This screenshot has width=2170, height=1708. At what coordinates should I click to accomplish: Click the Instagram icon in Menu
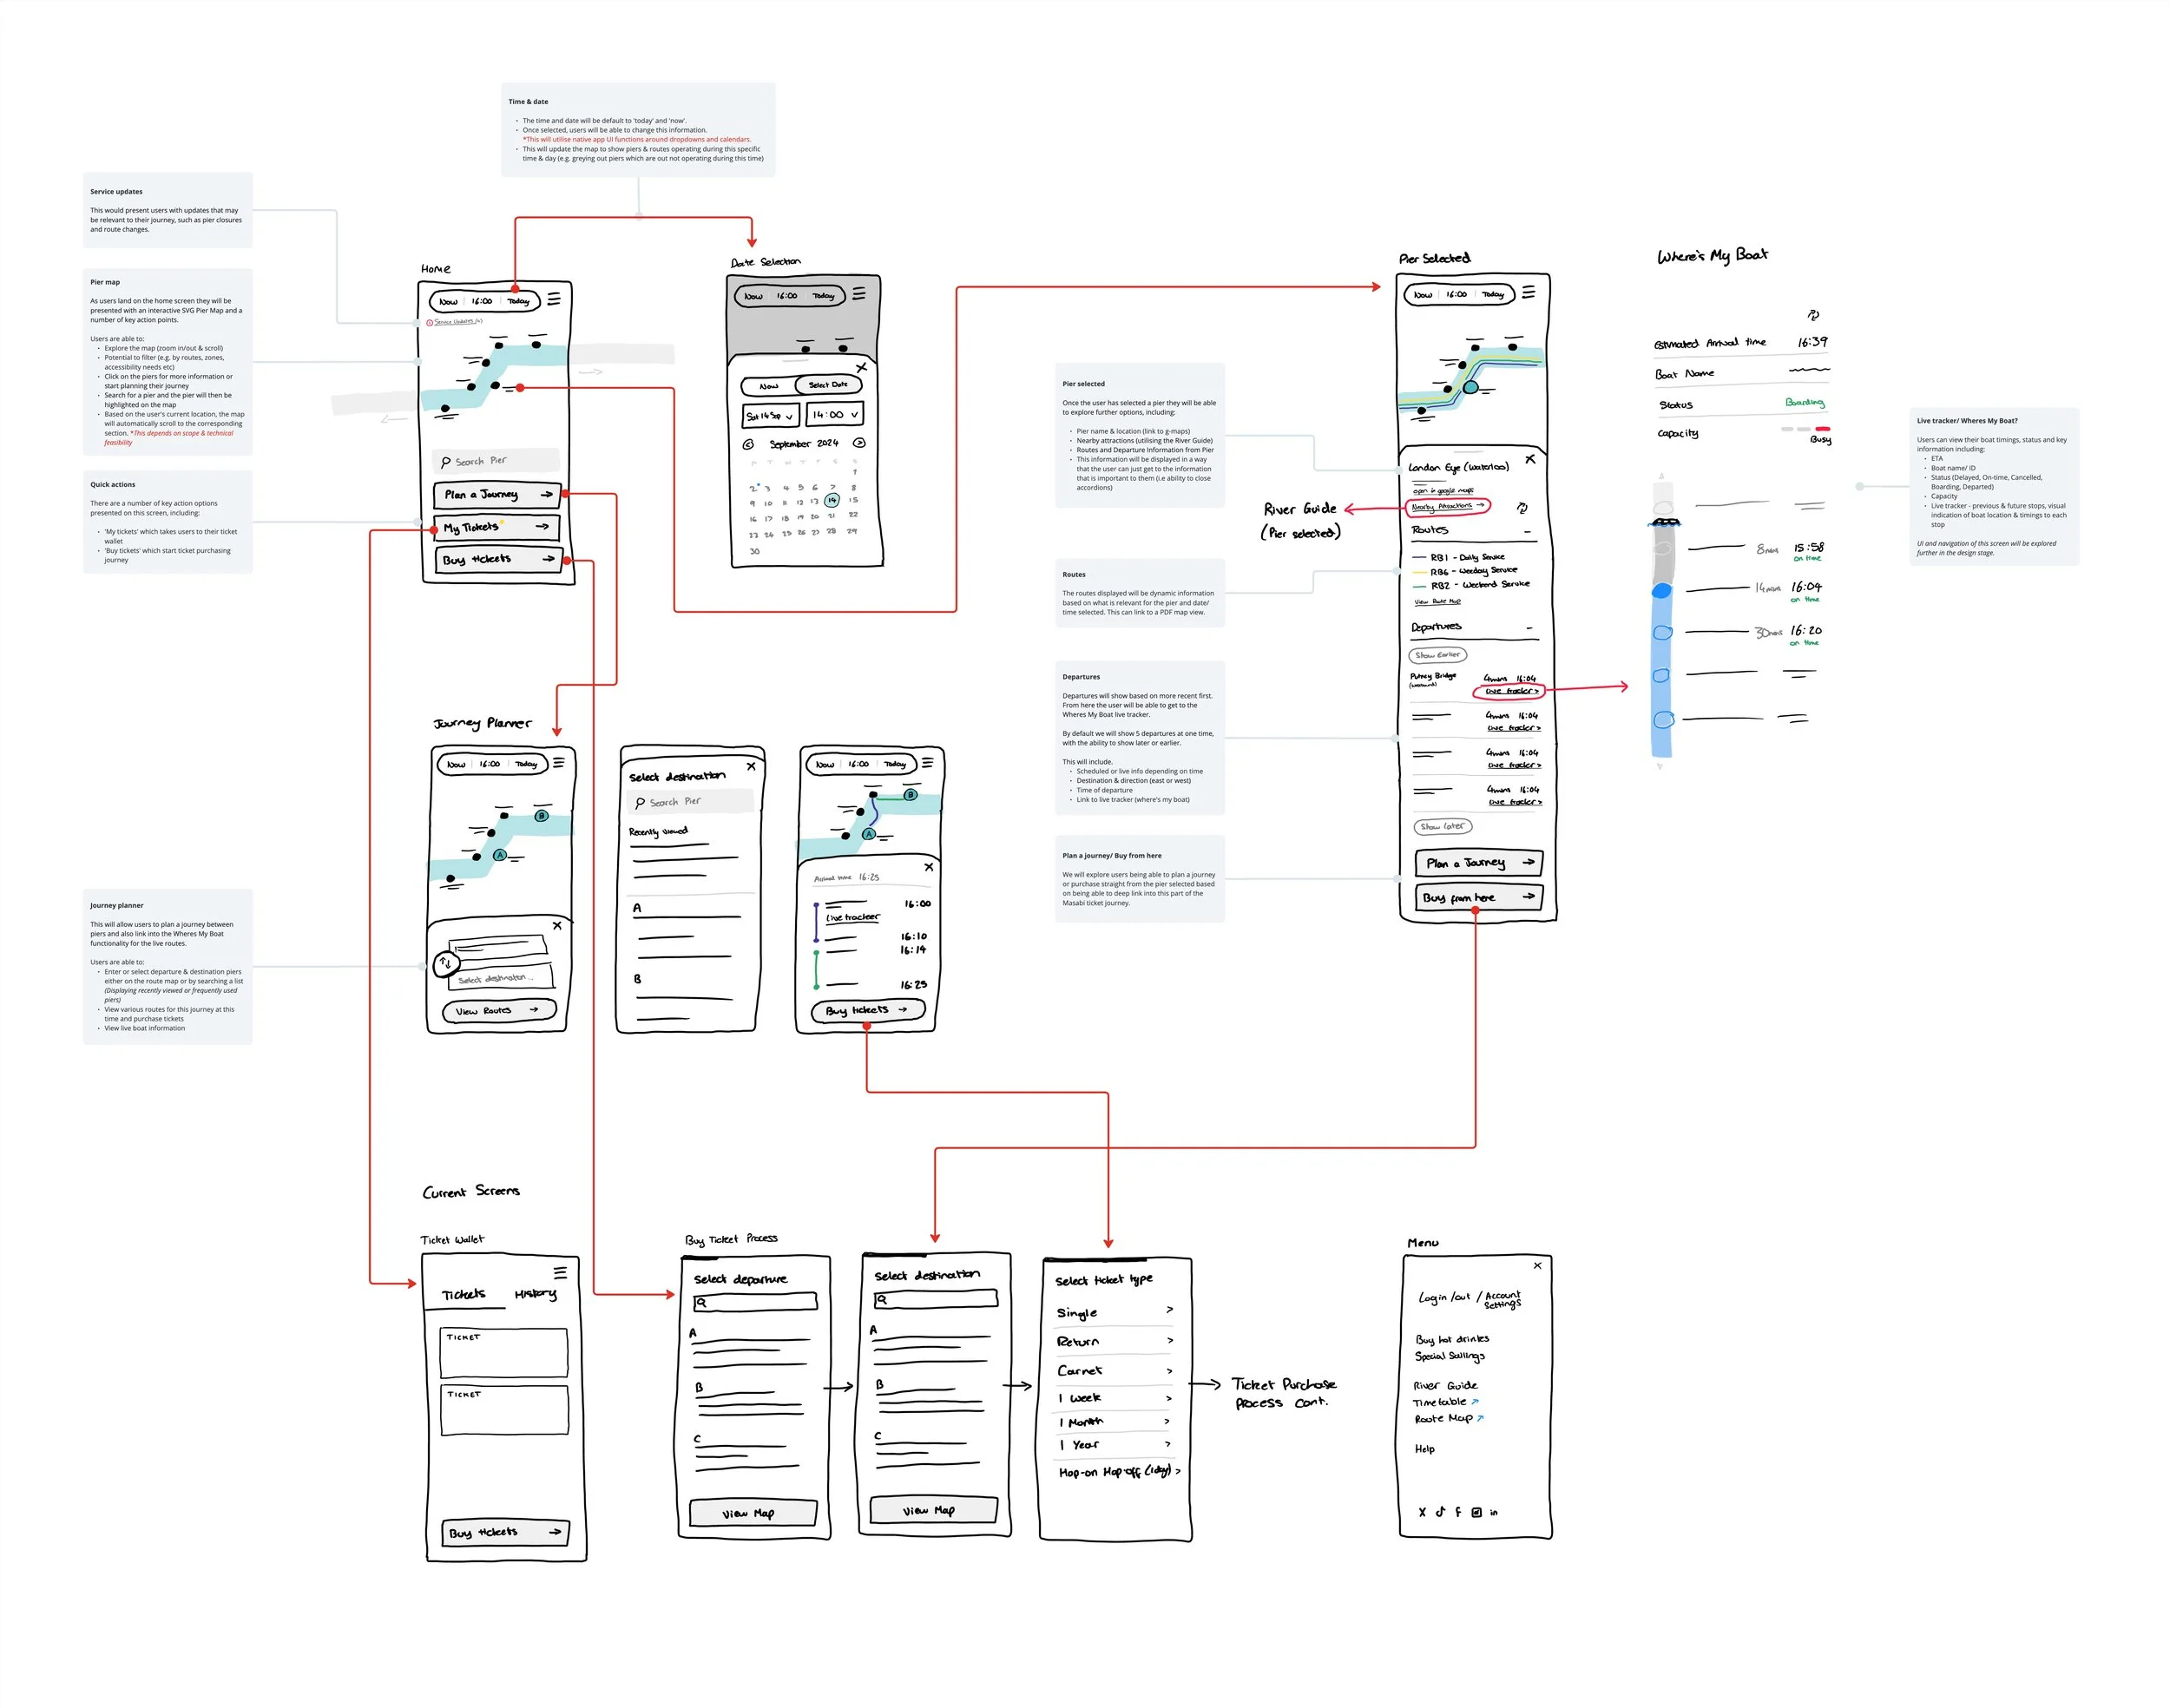coord(1476,1512)
